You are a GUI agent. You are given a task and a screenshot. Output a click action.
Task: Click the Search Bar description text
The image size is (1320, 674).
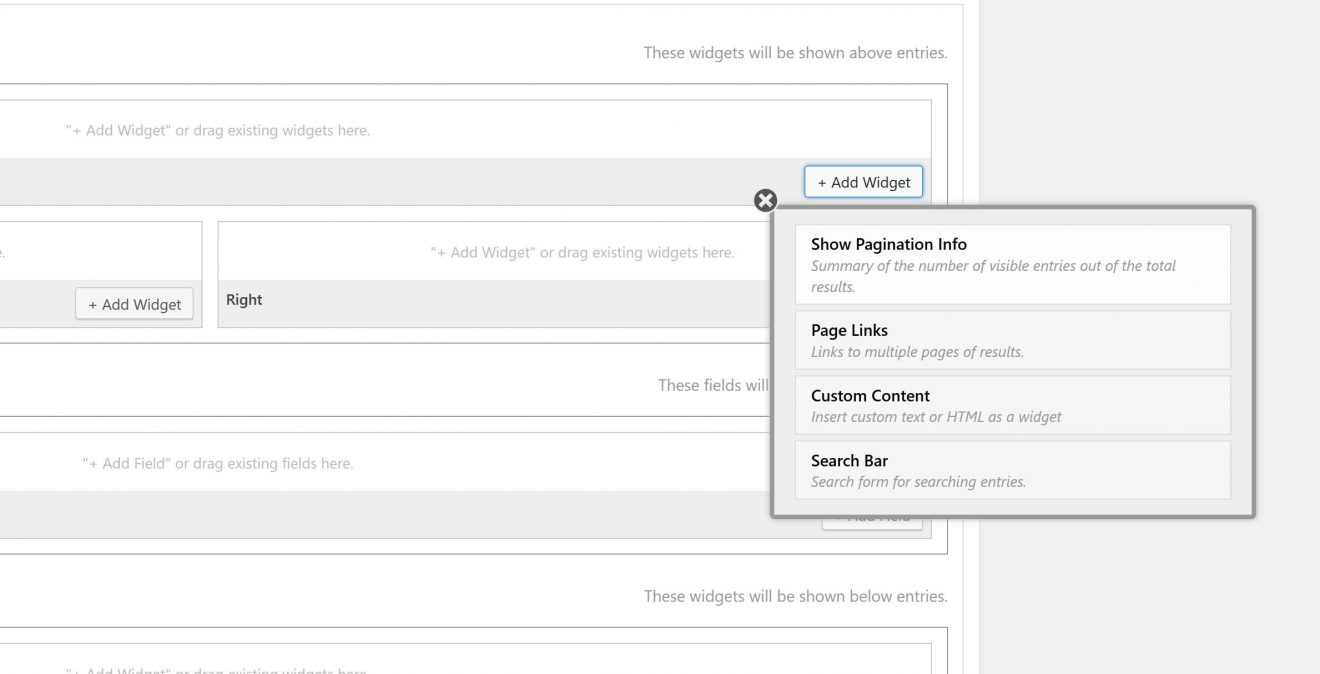[920, 481]
